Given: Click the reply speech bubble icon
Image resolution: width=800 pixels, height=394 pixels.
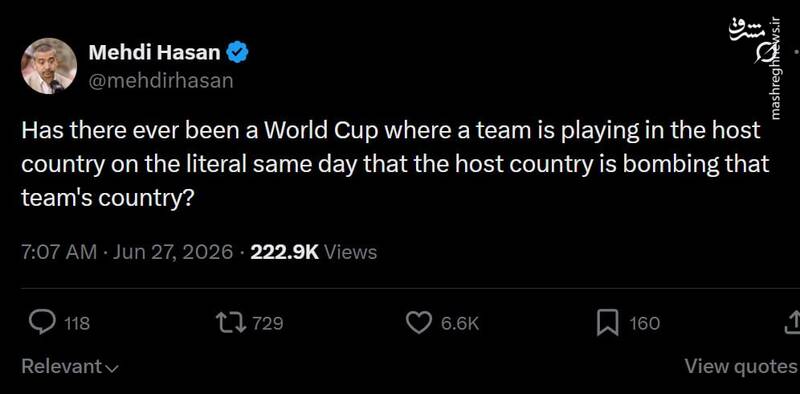Looking at the screenshot, I should [x=42, y=323].
